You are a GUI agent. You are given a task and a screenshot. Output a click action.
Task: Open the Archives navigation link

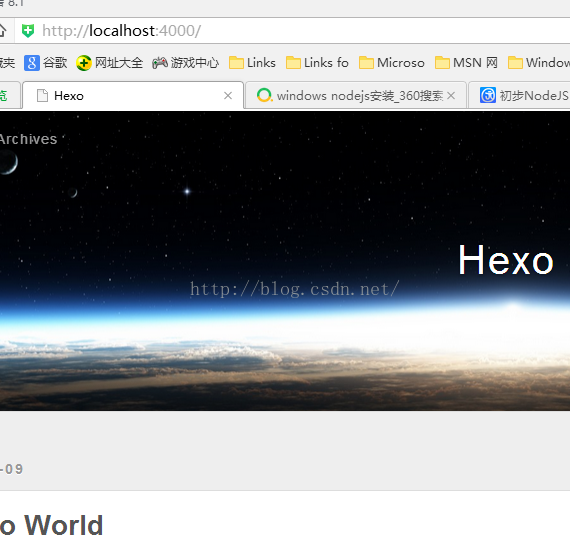pos(28,139)
